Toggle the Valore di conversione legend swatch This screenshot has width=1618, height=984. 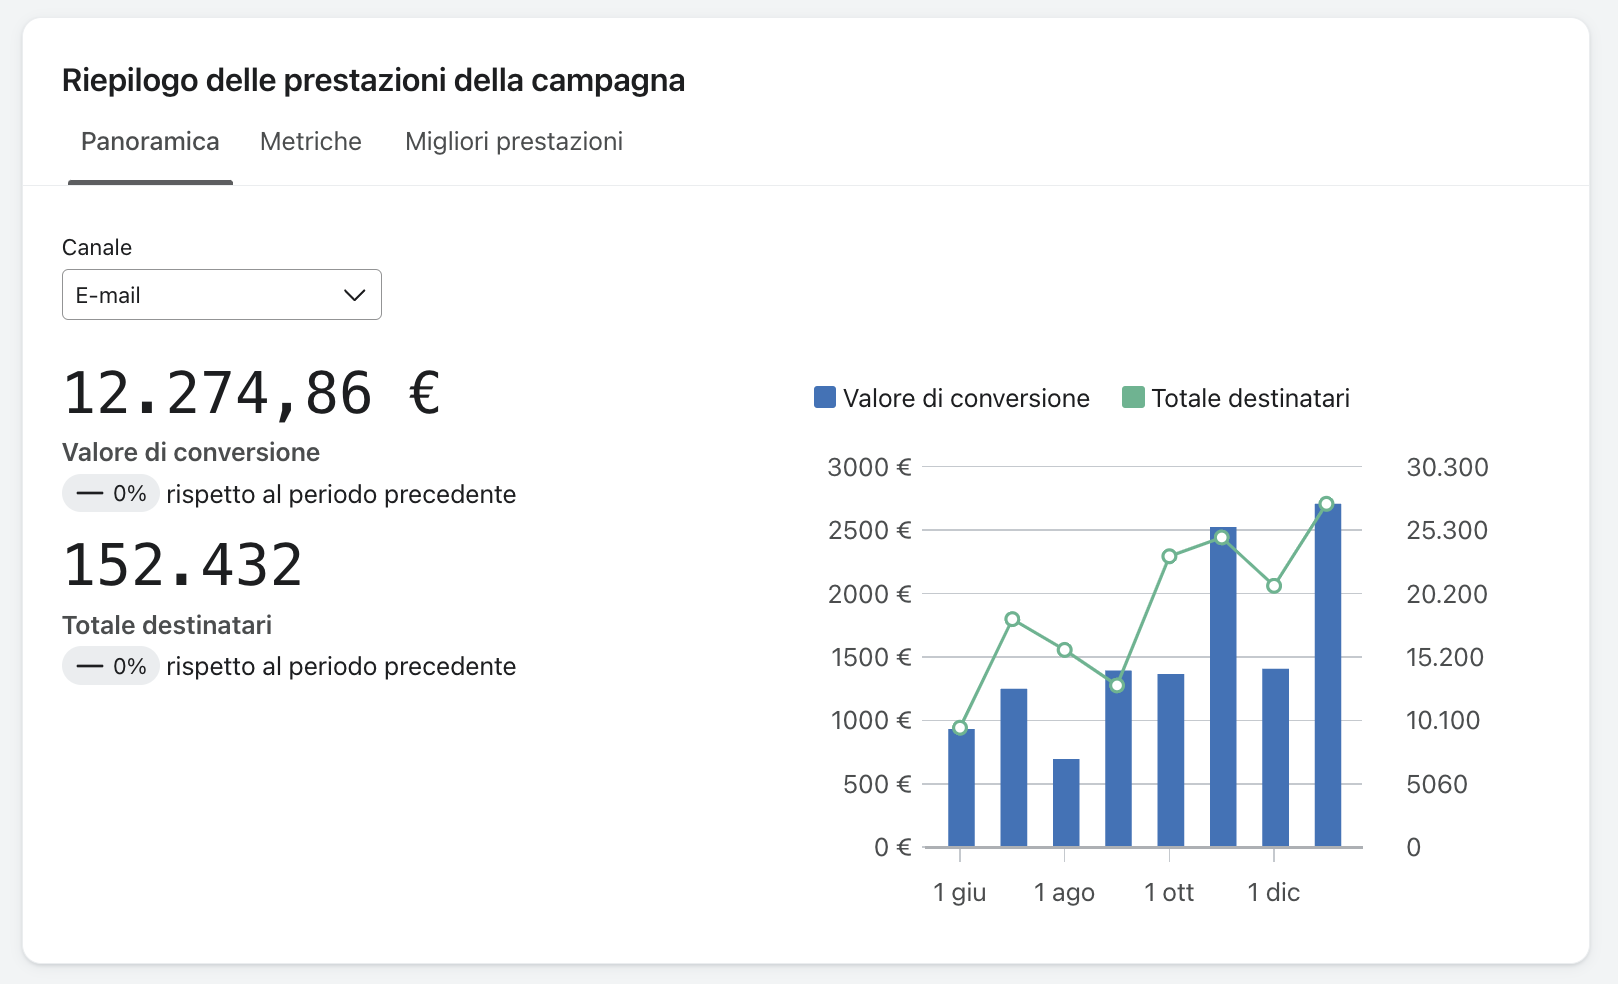825,398
